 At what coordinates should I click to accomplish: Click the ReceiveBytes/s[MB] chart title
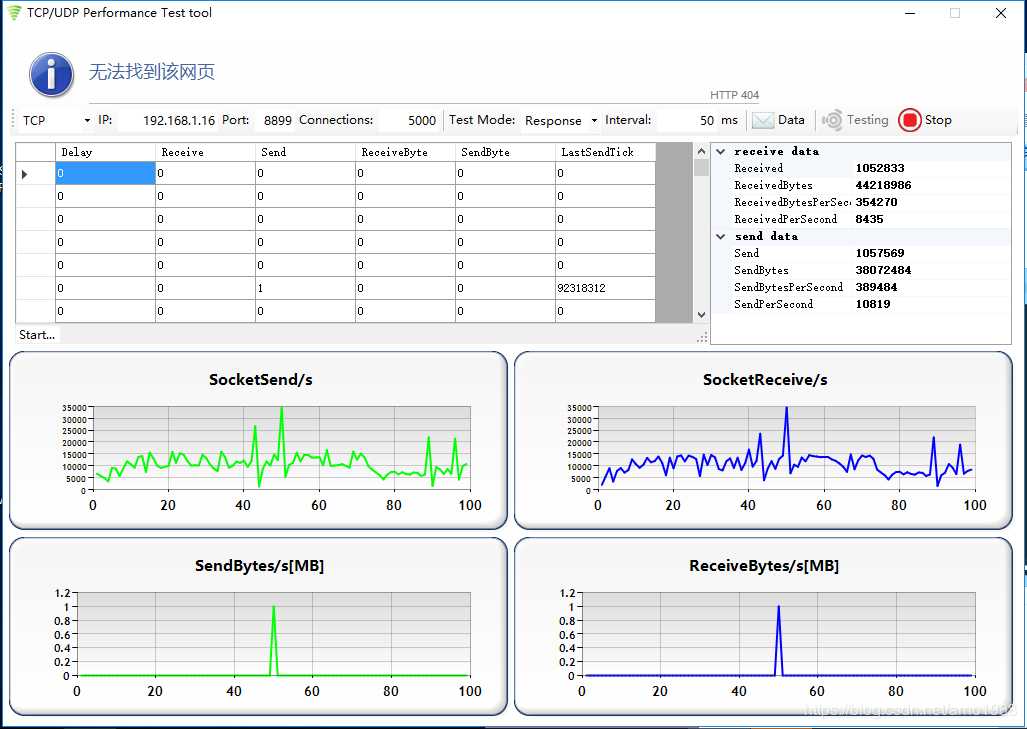pos(764,565)
